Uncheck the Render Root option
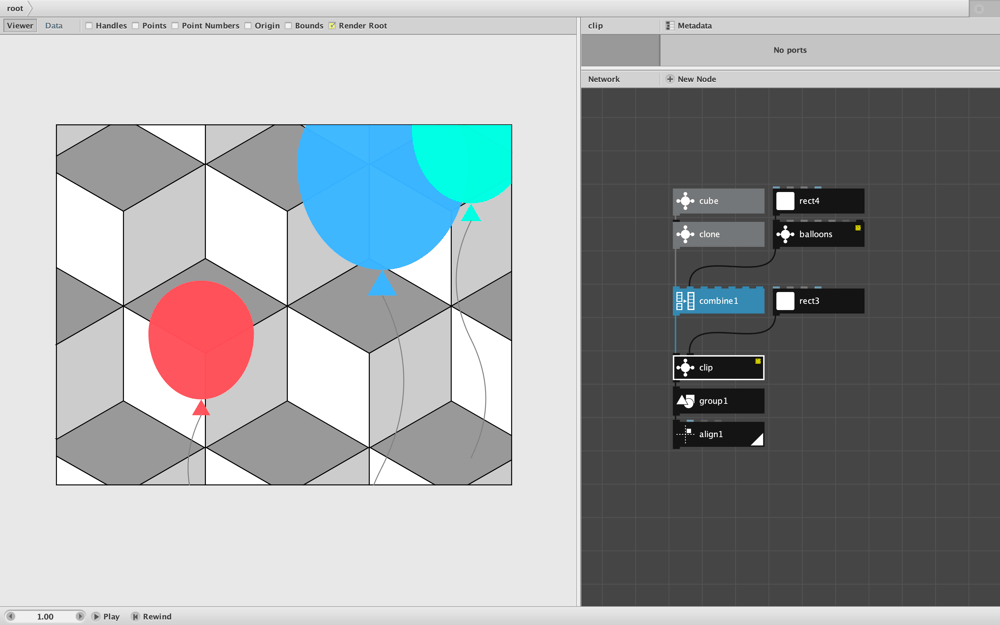The image size is (1000, 625). point(332,26)
